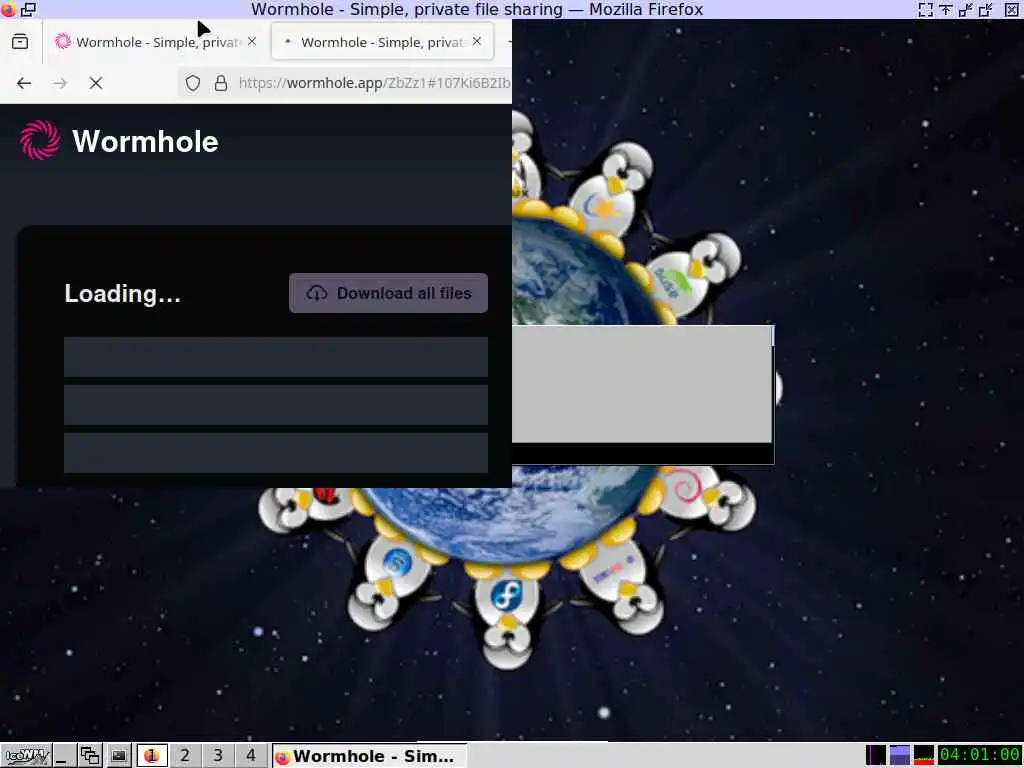The width and height of the screenshot is (1024, 768).
Task: Click the title bar restore arrow icon
Action: (x=986, y=9)
